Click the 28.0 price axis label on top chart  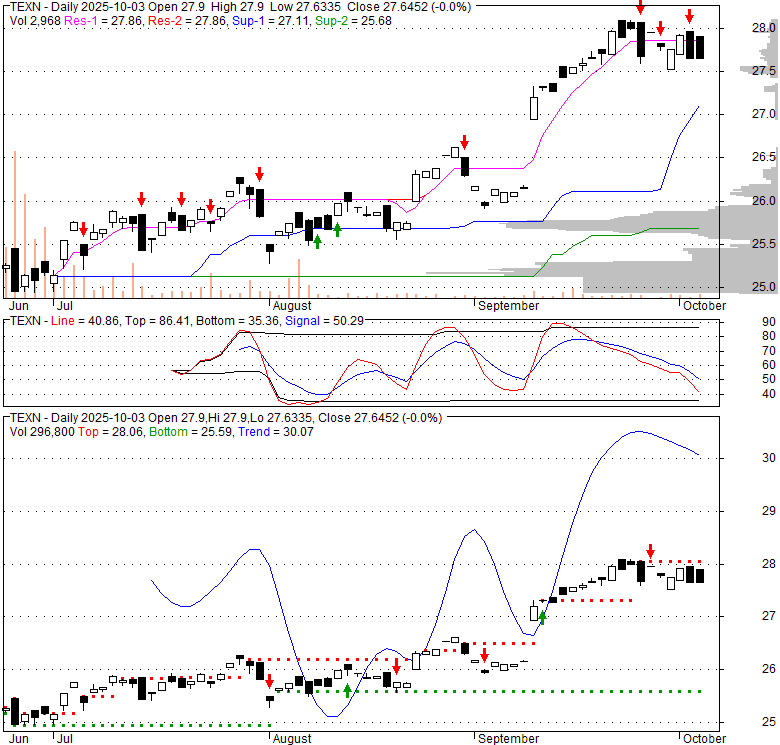point(764,28)
